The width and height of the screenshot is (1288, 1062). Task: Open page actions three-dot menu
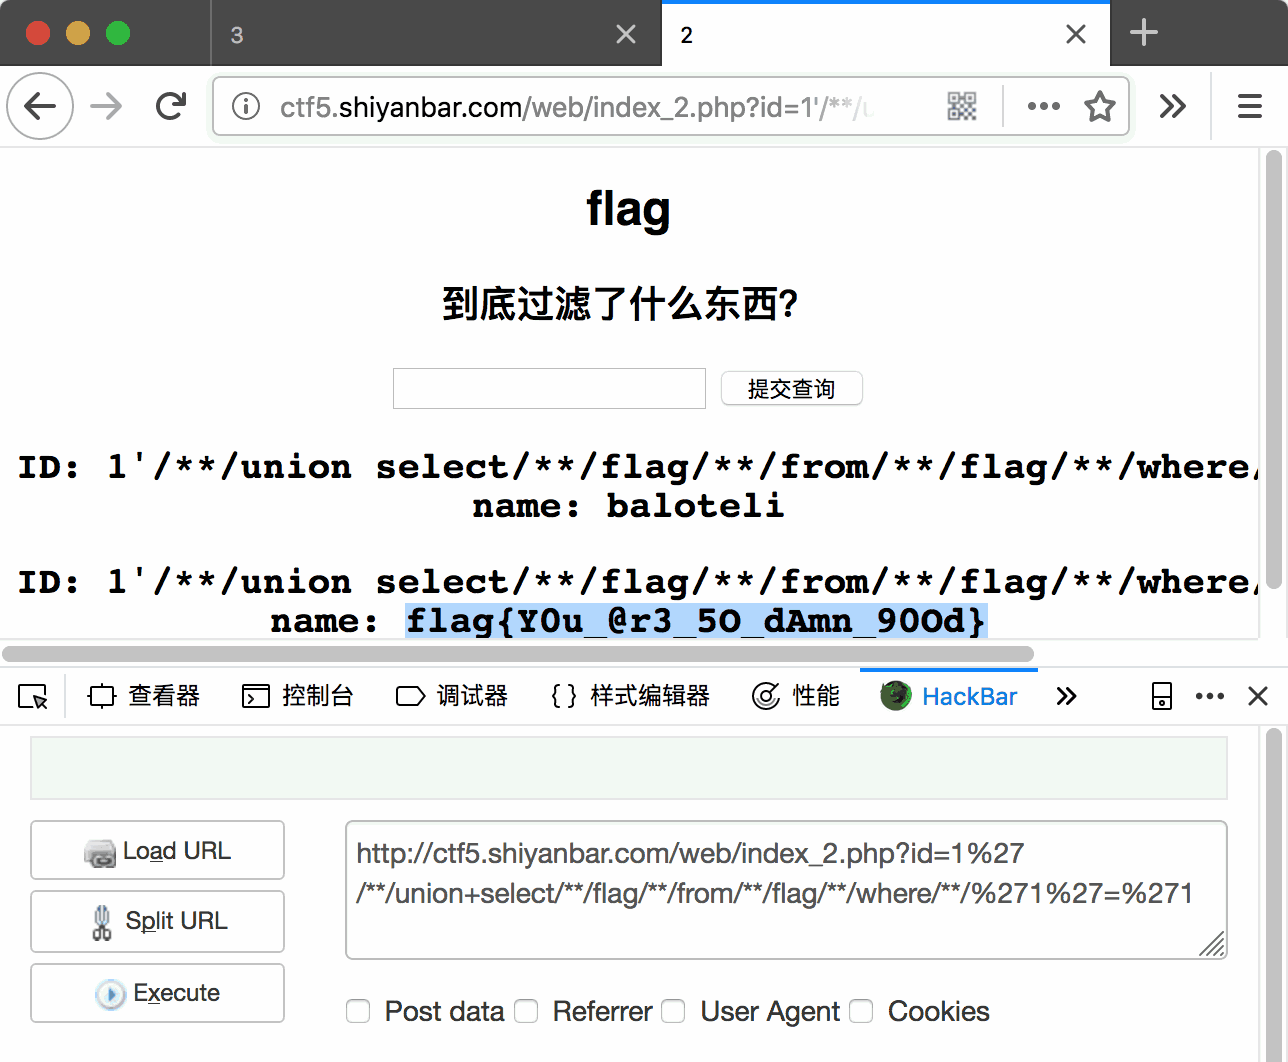coord(1043,106)
